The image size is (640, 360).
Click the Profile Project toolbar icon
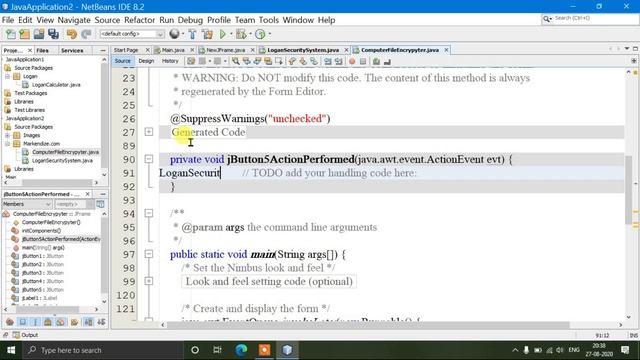coord(260,34)
